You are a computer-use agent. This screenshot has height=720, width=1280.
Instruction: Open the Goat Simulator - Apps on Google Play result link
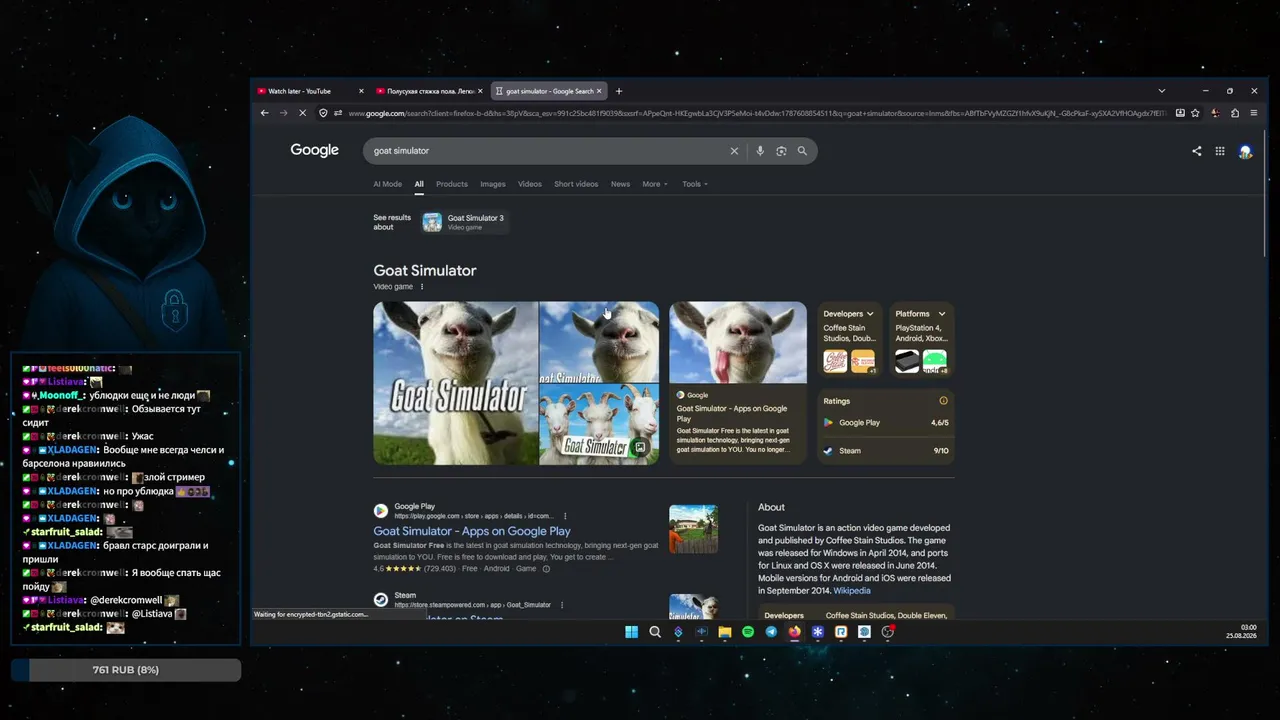tap(472, 531)
